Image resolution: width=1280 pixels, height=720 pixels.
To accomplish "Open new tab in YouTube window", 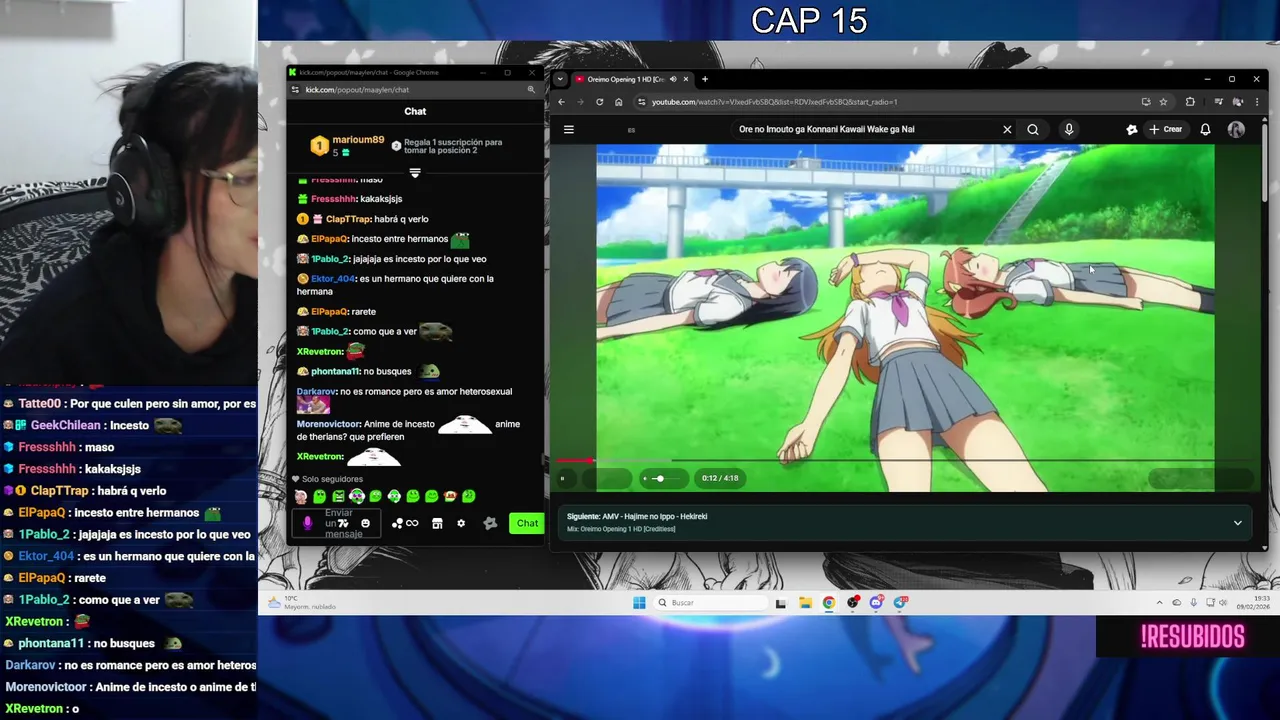I will click(x=704, y=79).
